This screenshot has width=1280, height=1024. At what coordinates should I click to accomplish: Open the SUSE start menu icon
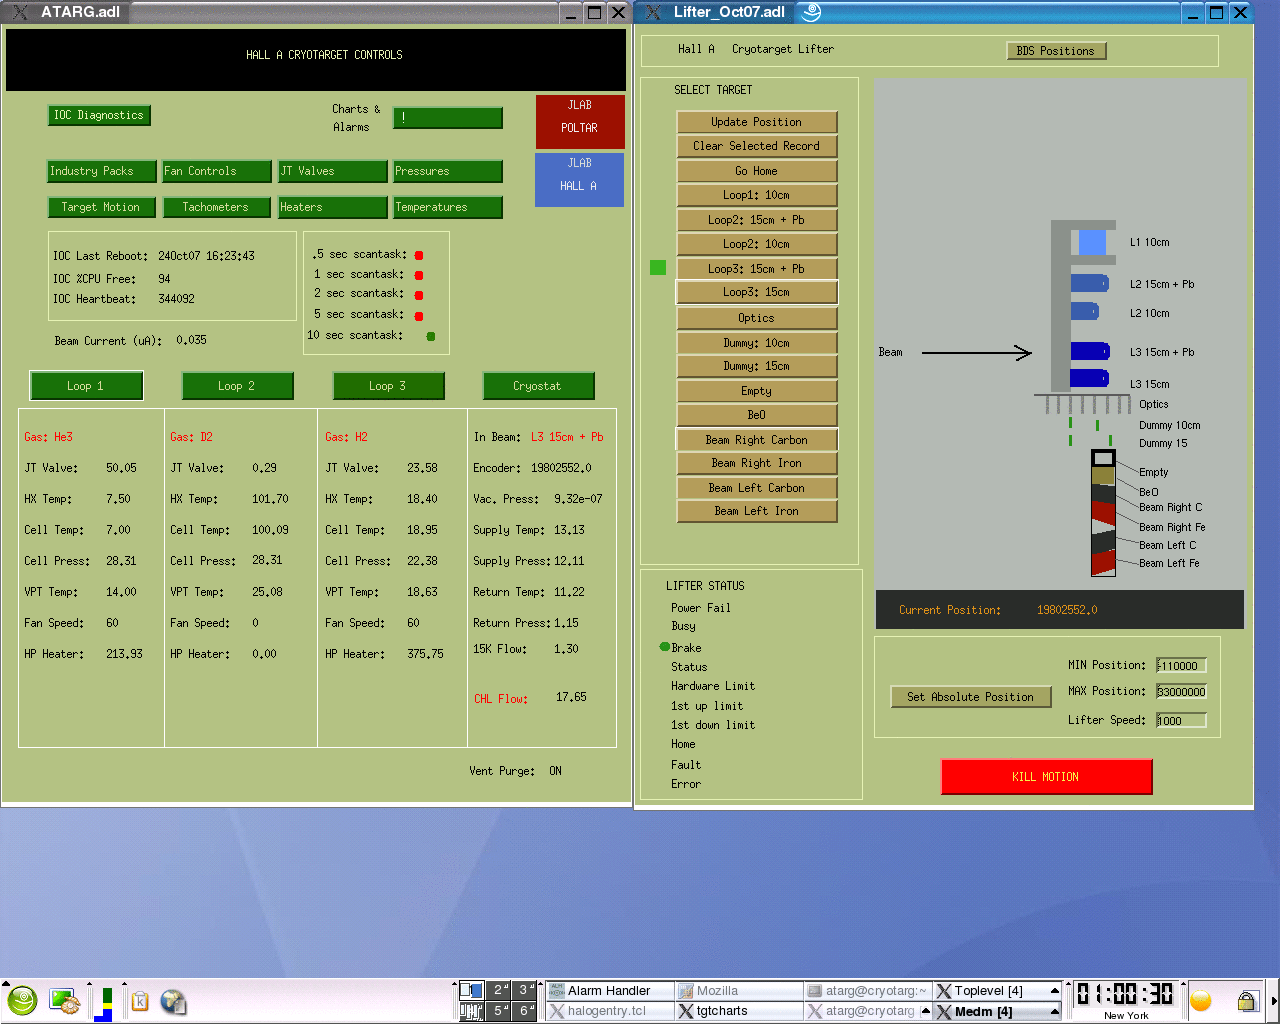[x=22, y=1000]
